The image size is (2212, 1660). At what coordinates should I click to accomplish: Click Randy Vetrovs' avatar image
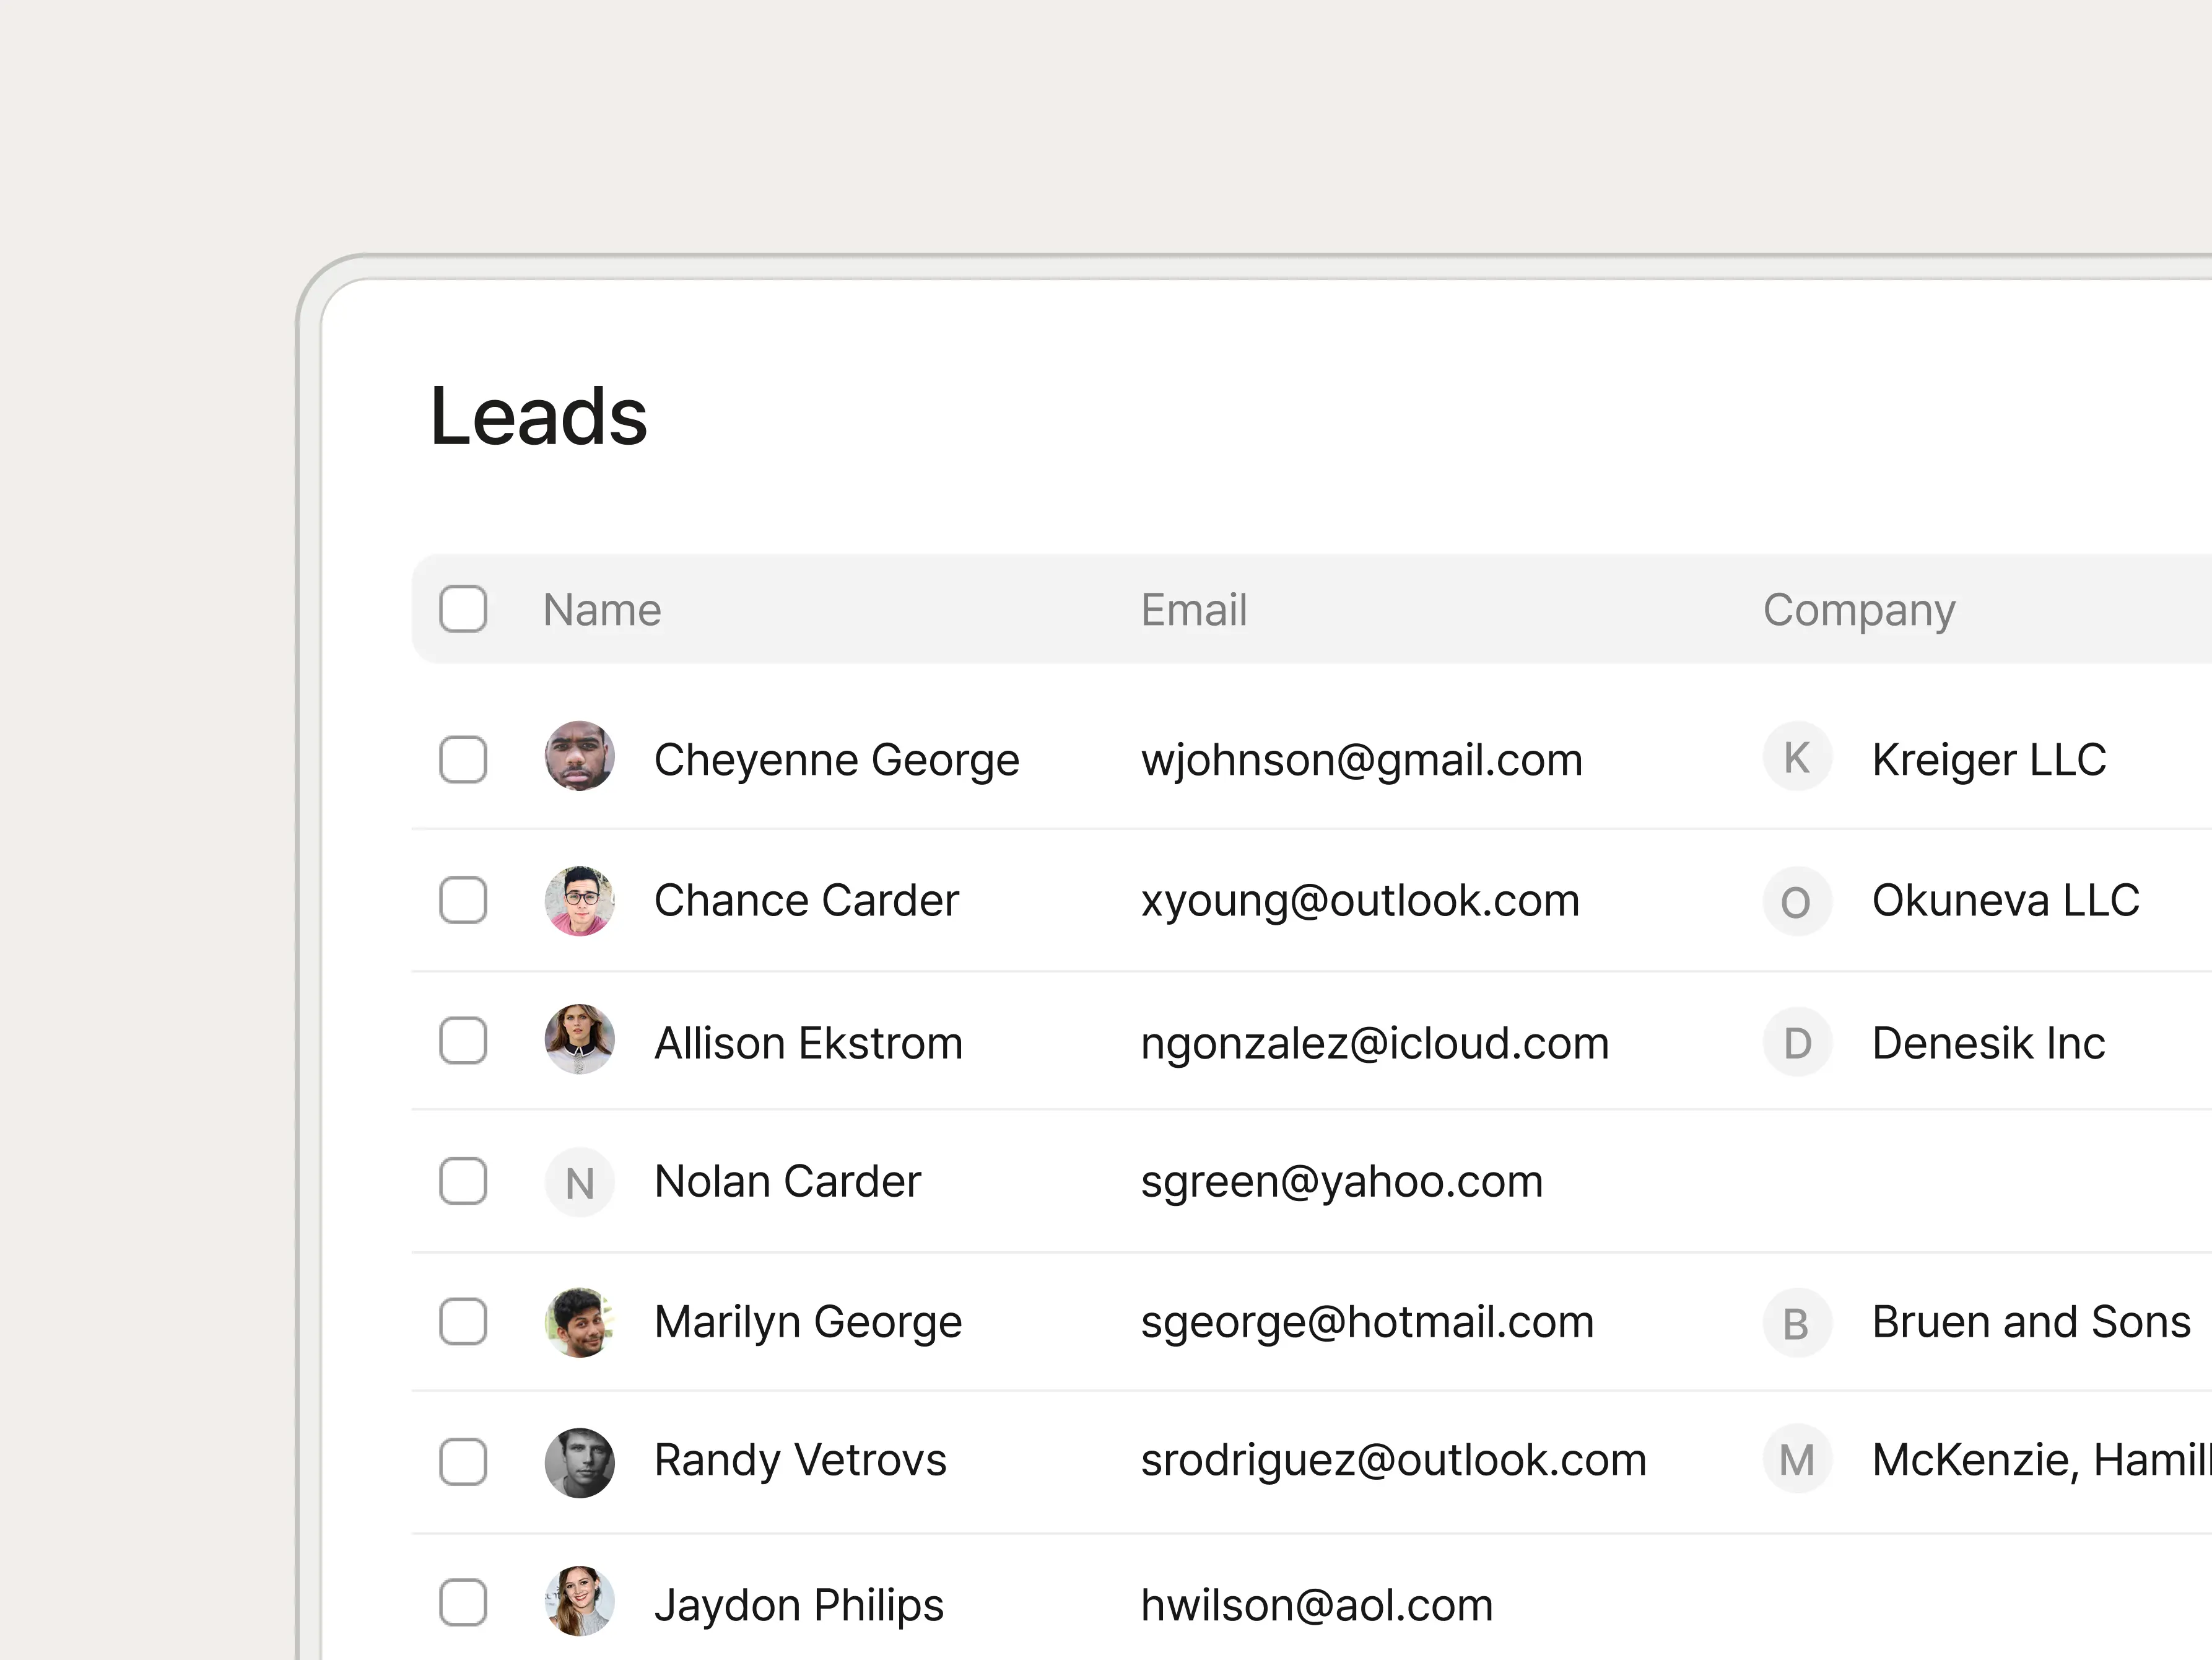pyautogui.click(x=579, y=1461)
